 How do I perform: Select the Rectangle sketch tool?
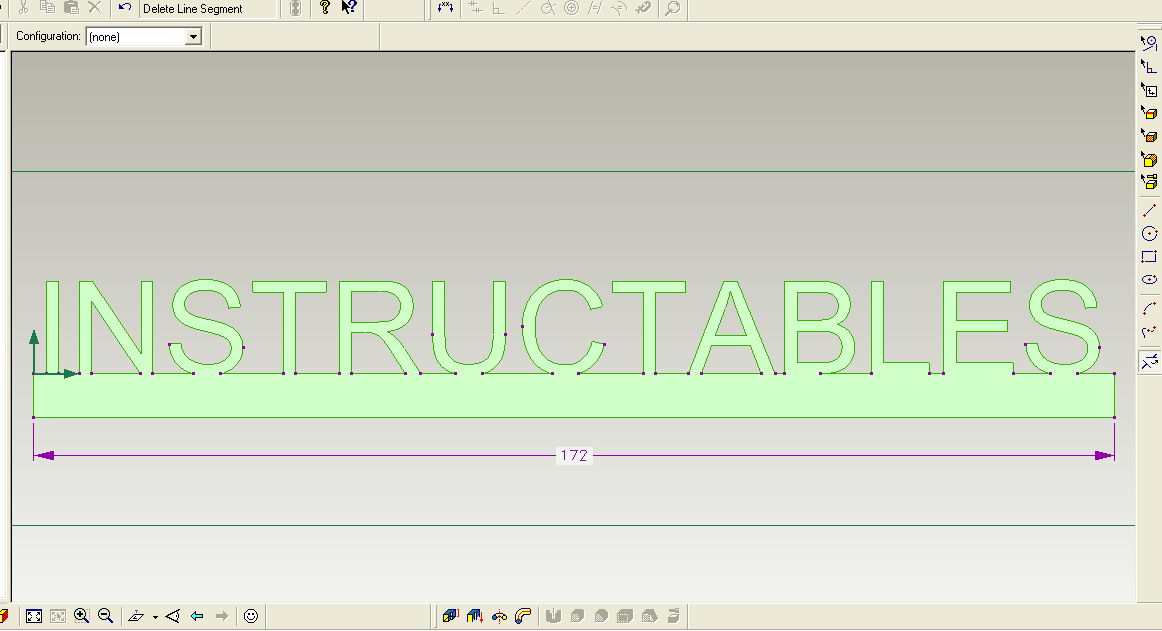tap(1149, 256)
